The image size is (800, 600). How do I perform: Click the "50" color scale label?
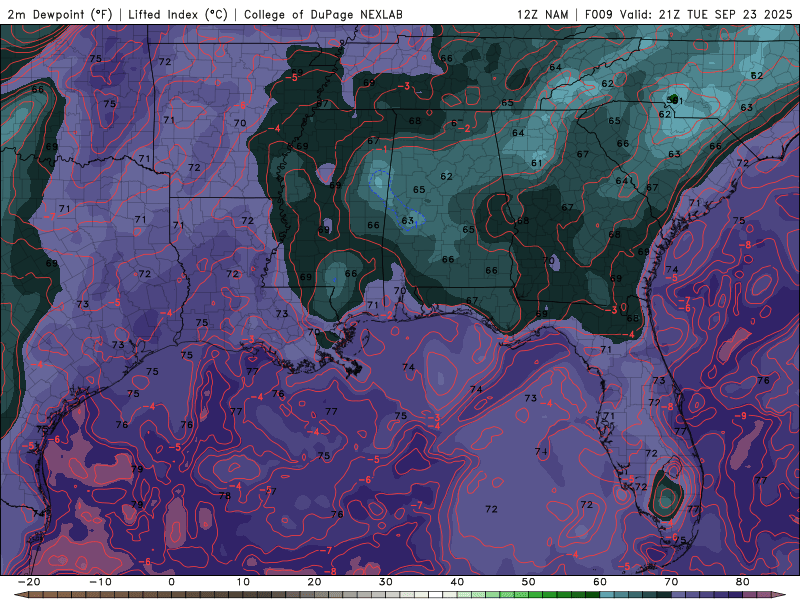[529, 582]
